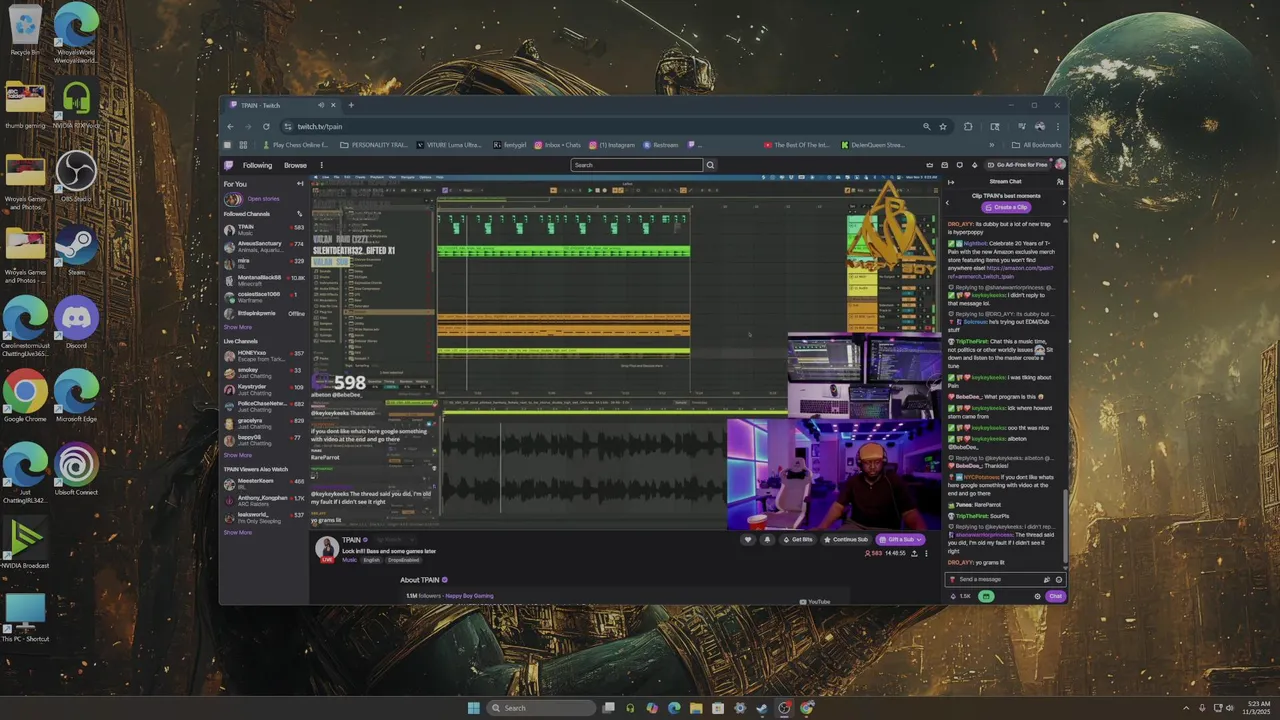Open NVIDIA Broadcast desktop icon
The height and width of the screenshot is (720, 1280).
[x=25, y=542]
